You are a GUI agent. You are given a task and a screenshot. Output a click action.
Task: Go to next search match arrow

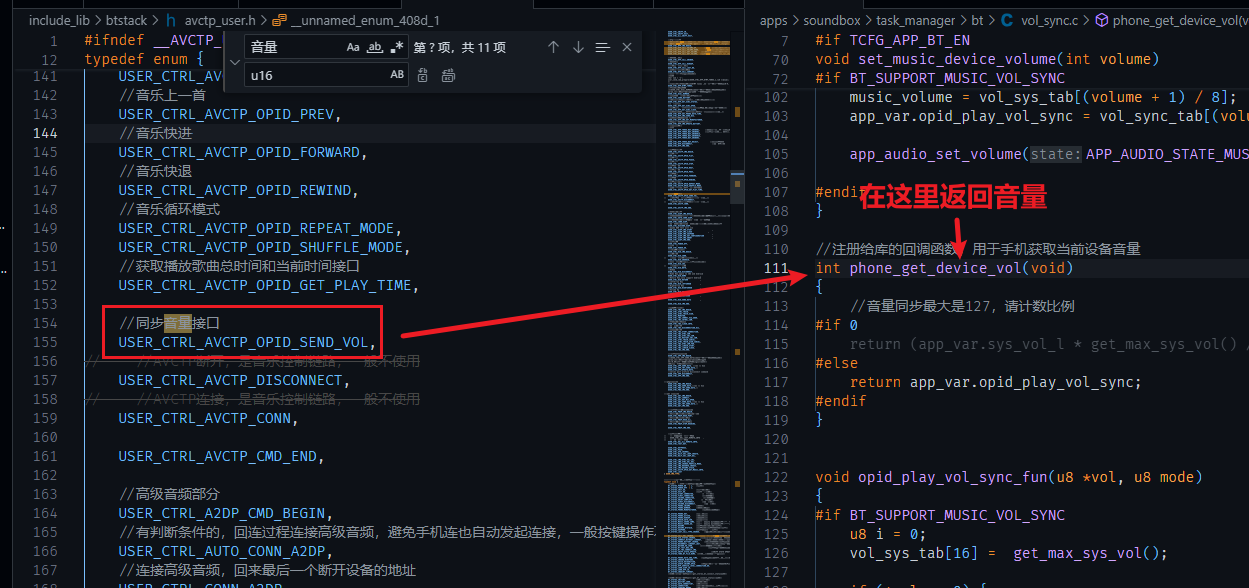click(x=578, y=47)
